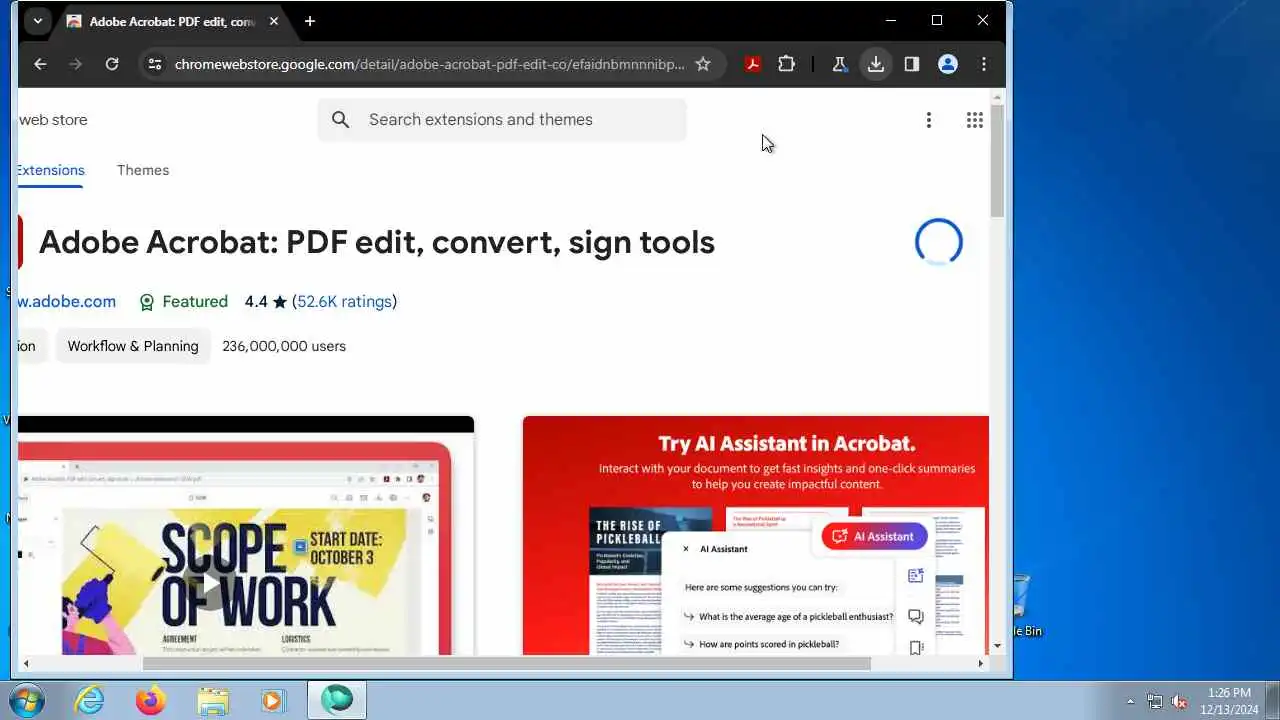Click the scroll up arrow
1280x720 pixels.
coord(997,96)
